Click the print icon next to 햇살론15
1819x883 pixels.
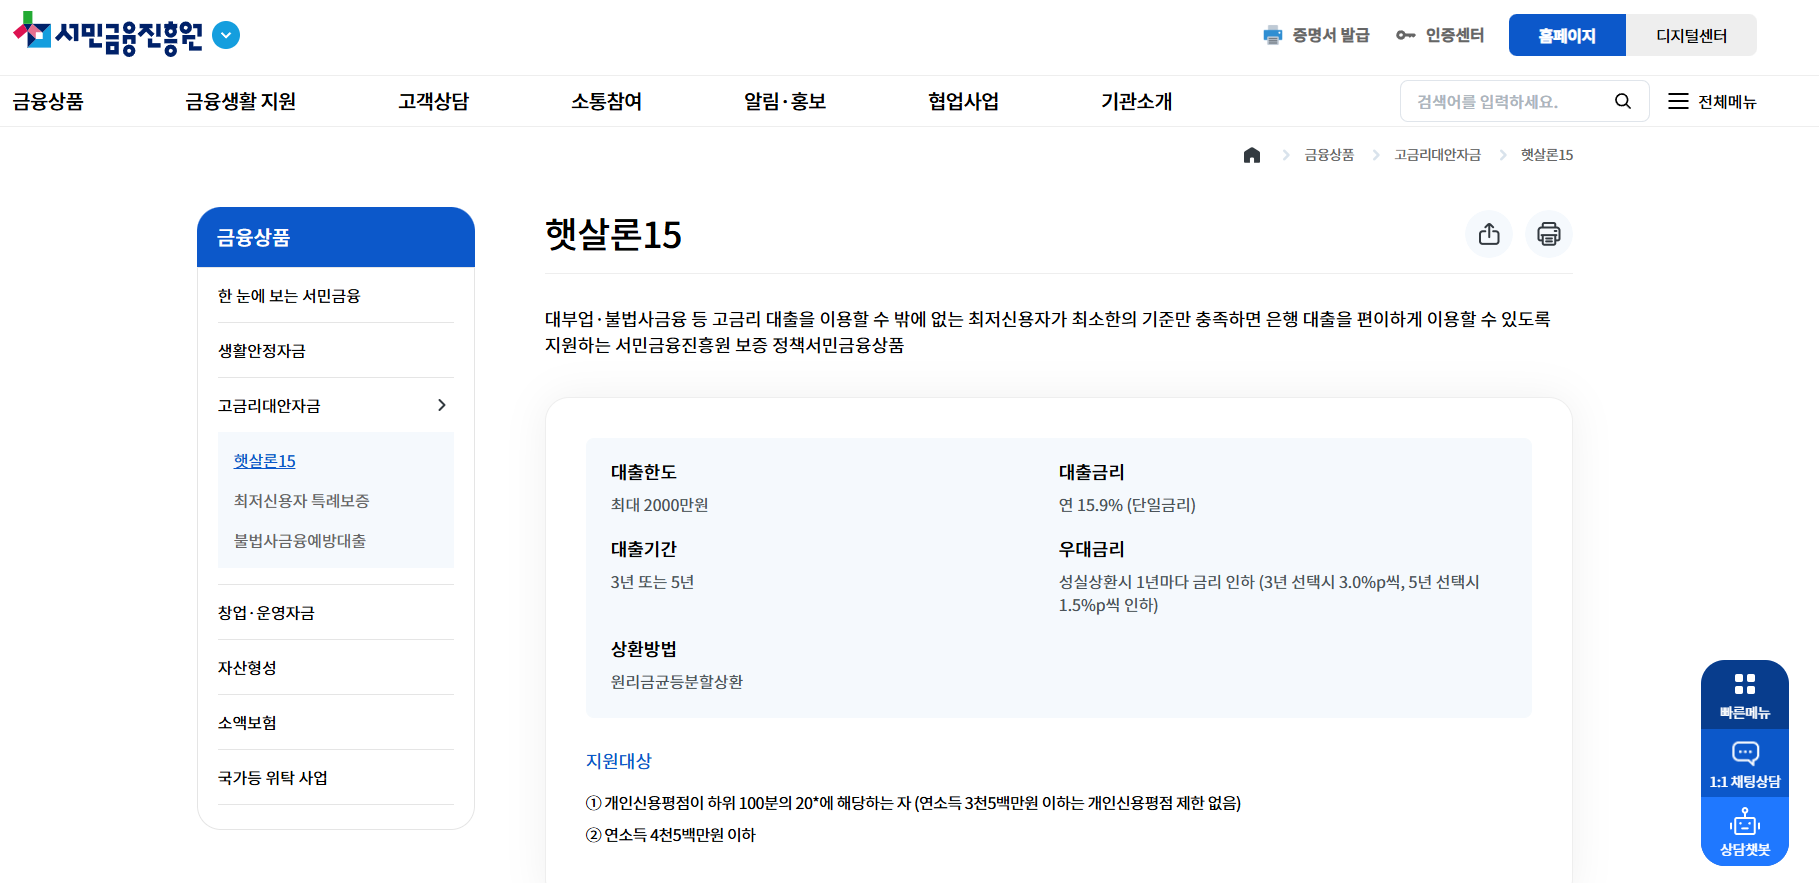[x=1549, y=234]
